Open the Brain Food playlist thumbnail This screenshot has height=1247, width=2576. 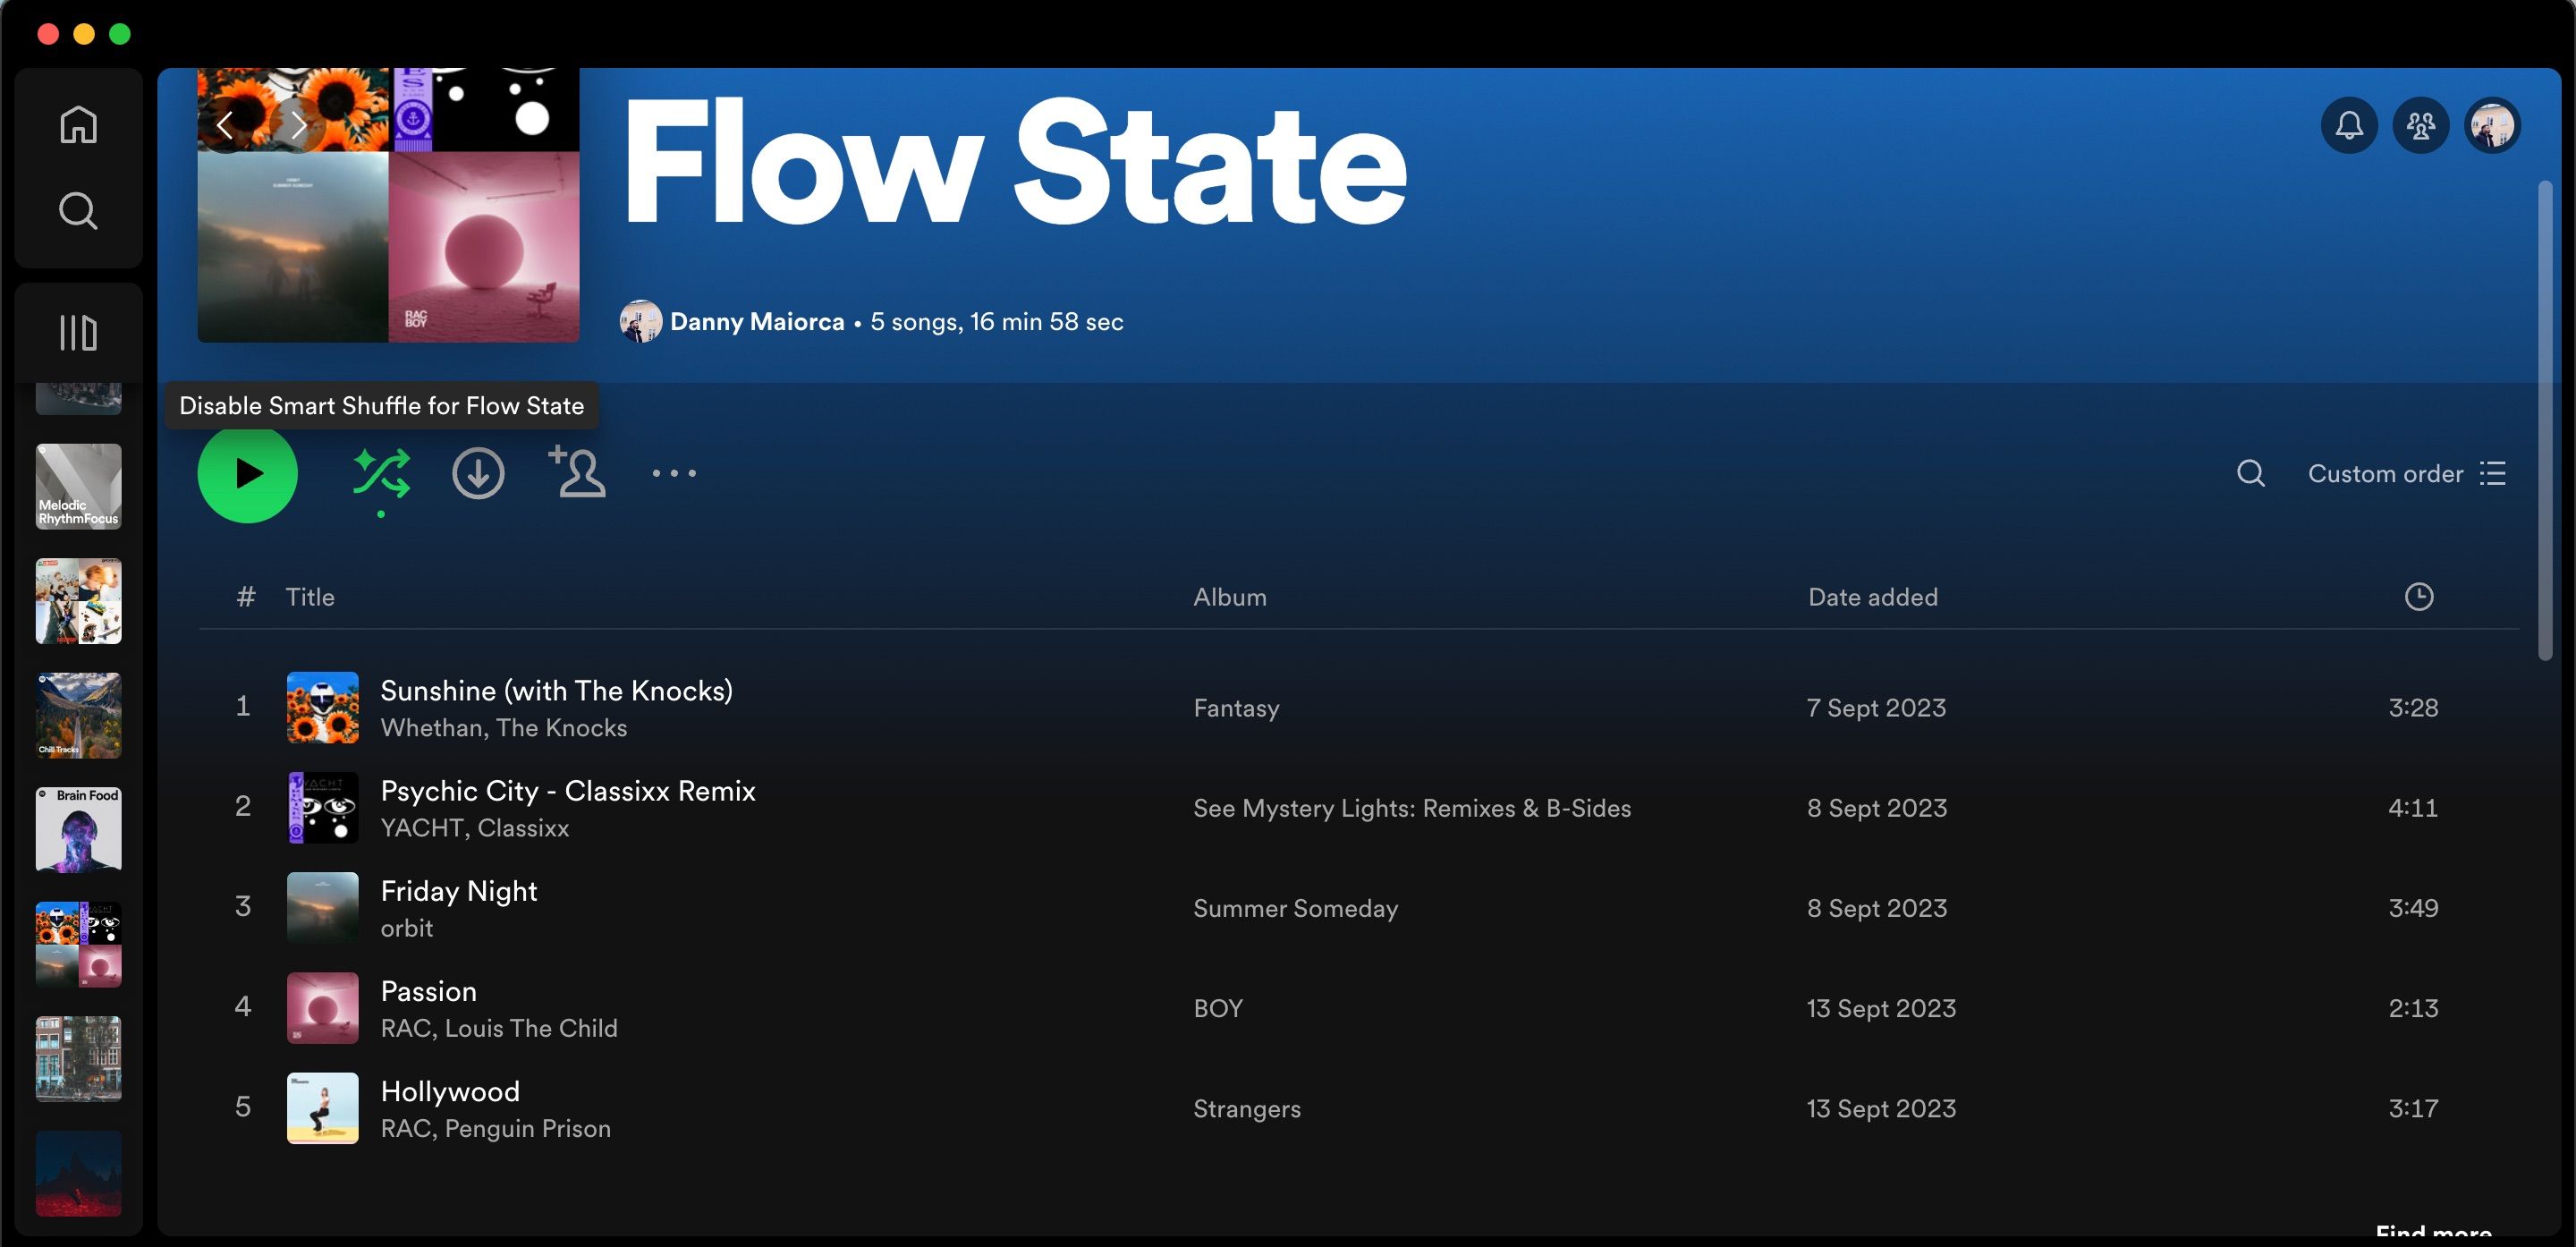(x=78, y=829)
